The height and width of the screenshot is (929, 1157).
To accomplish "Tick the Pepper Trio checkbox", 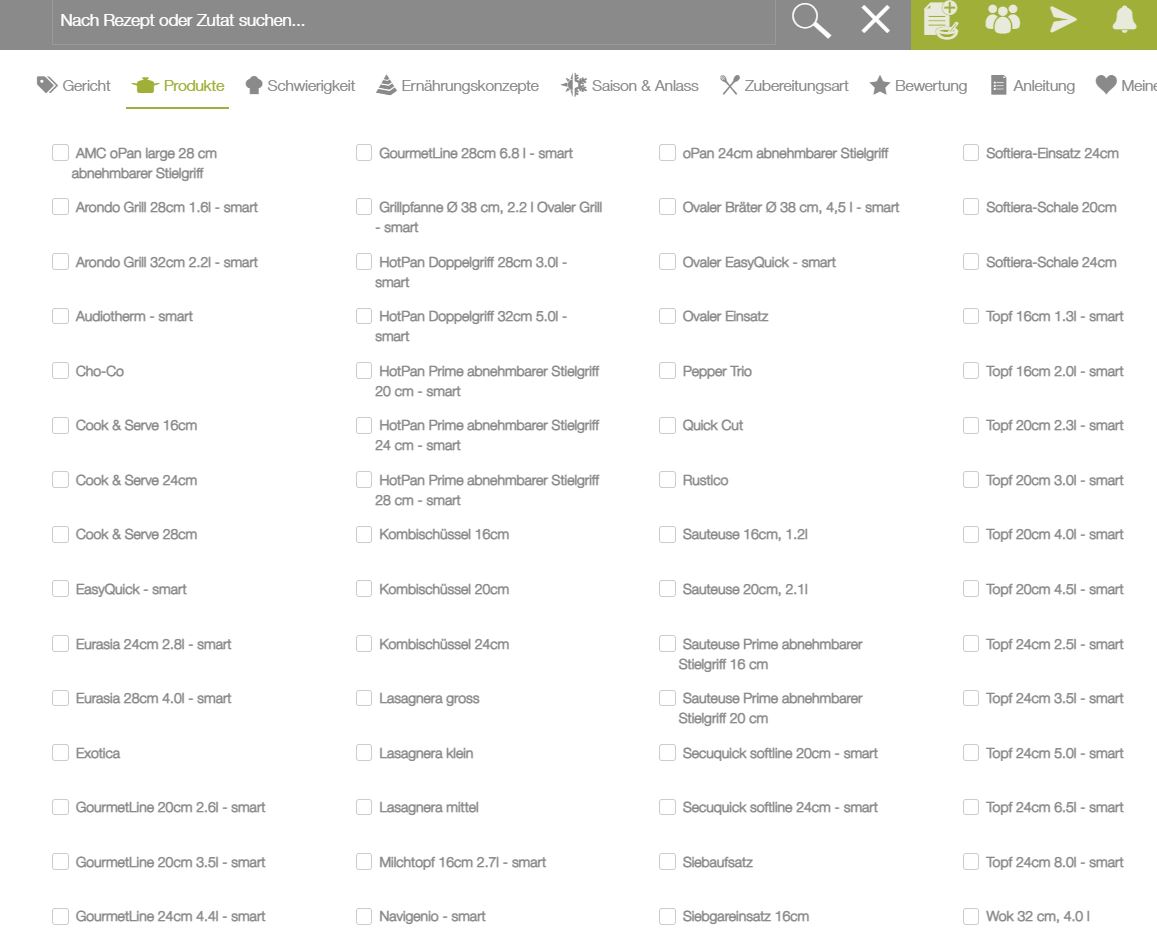I will pyautogui.click(x=667, y=370).
